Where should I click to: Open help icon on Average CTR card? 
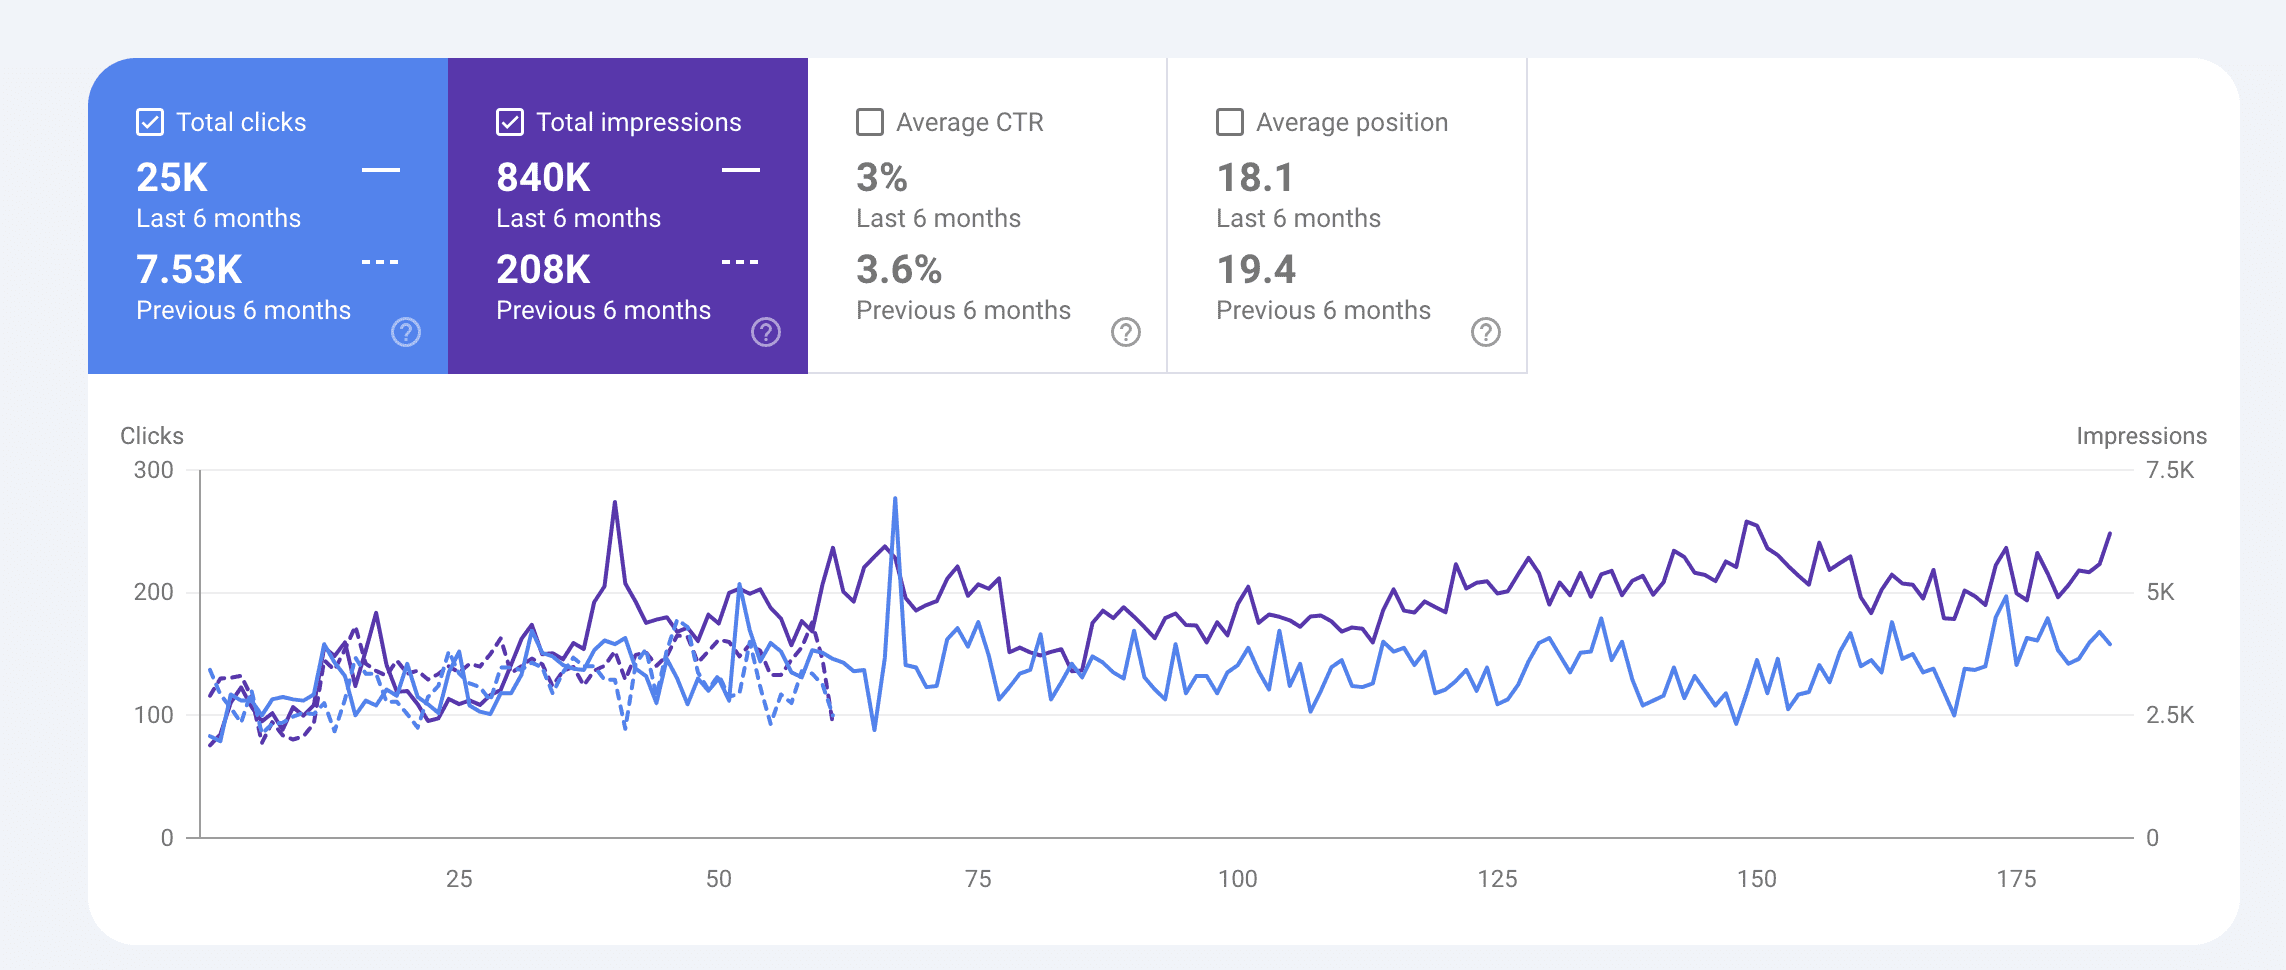1126,332
